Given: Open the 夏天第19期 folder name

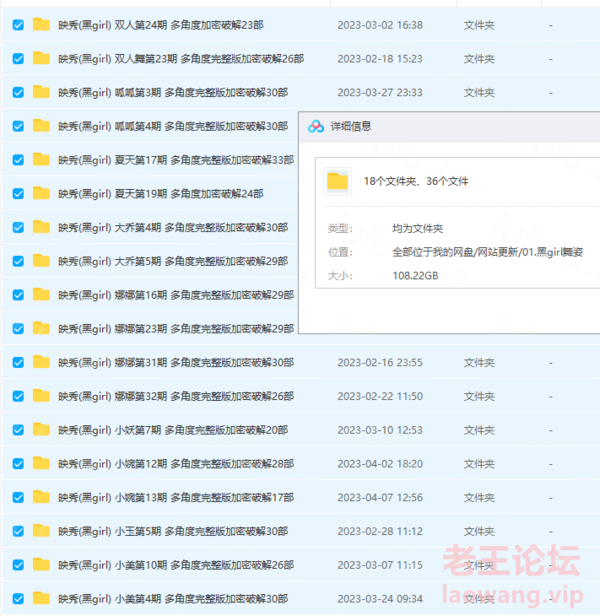Looking at the screenshot, I should point(160,194).
